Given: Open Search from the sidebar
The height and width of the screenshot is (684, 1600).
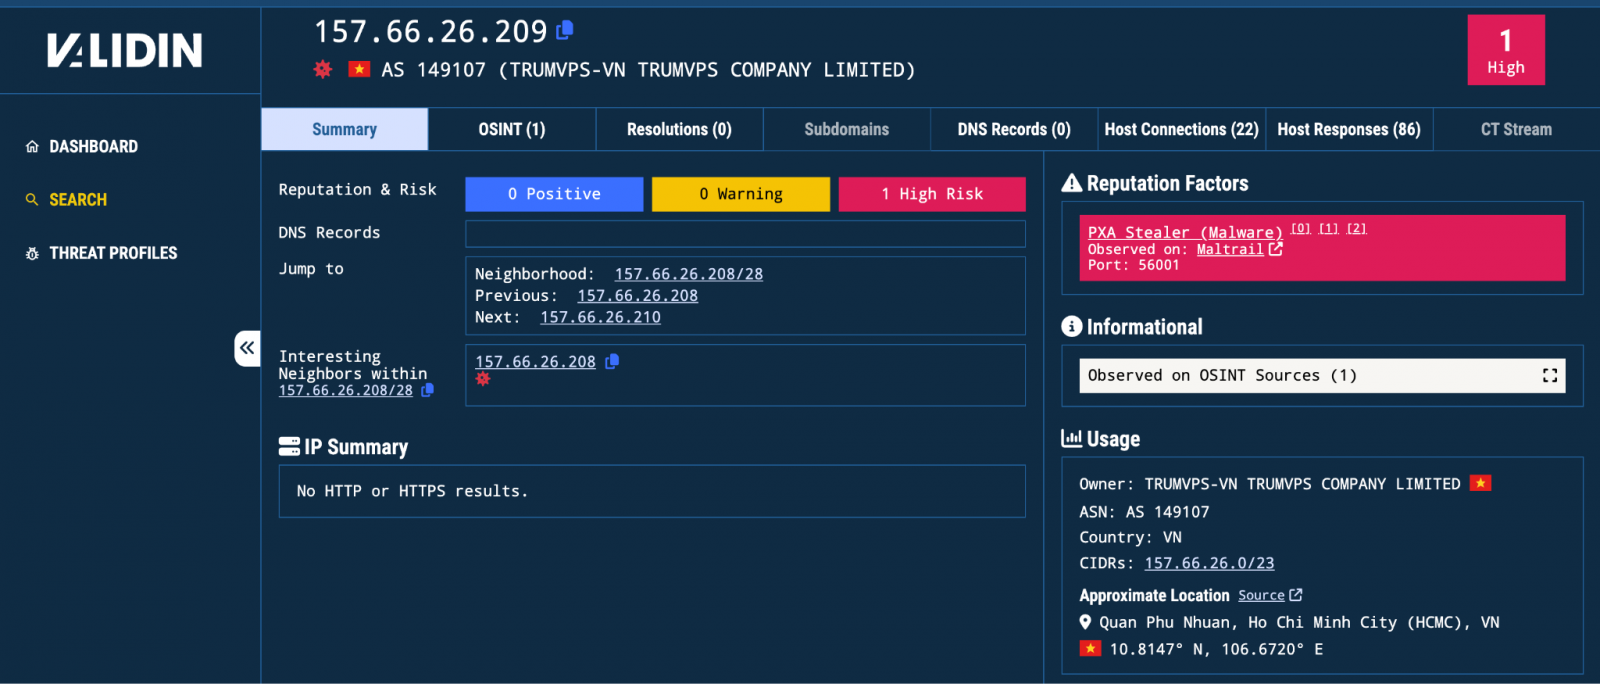Looking at the screenshot, I should pyautogui.click(x=78, y=199).
